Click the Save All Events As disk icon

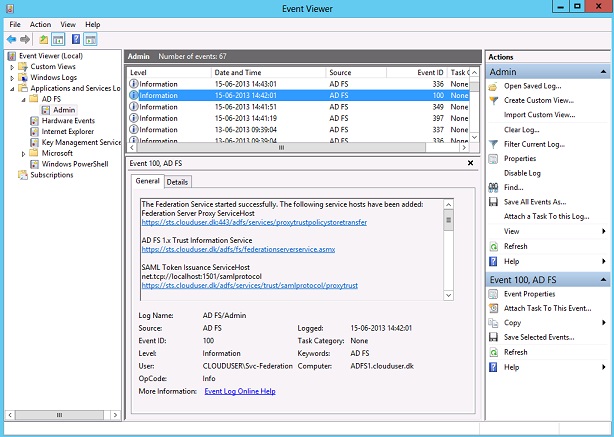(493, 202)
